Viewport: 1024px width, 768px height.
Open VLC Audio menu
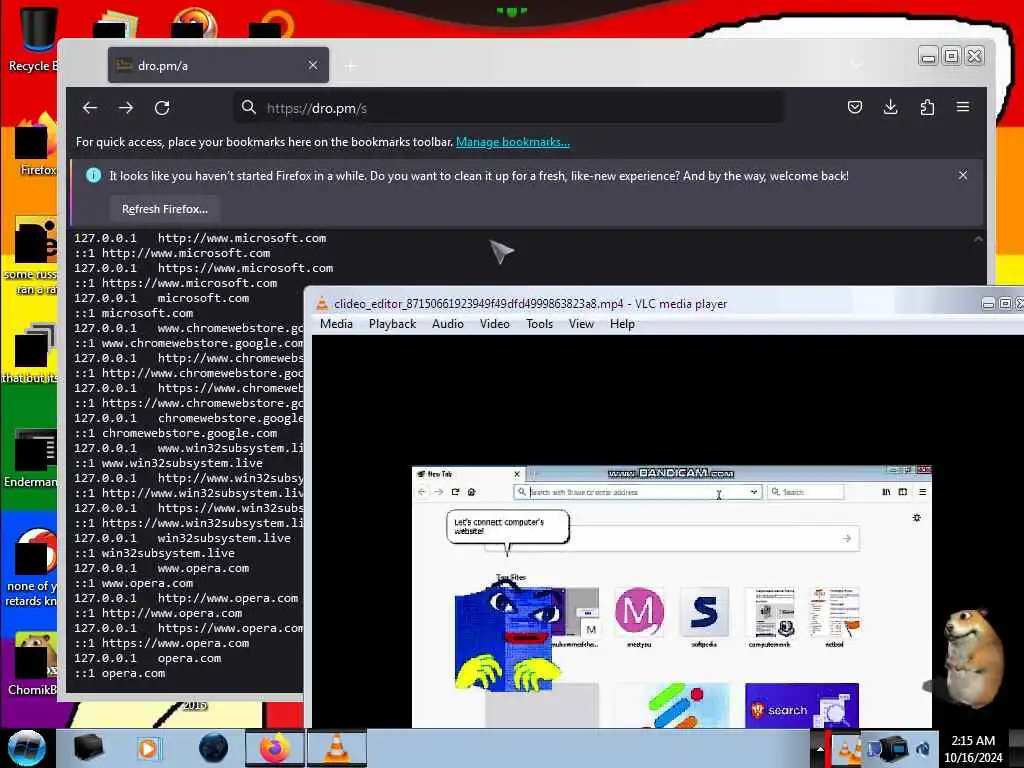click(447, 324)
